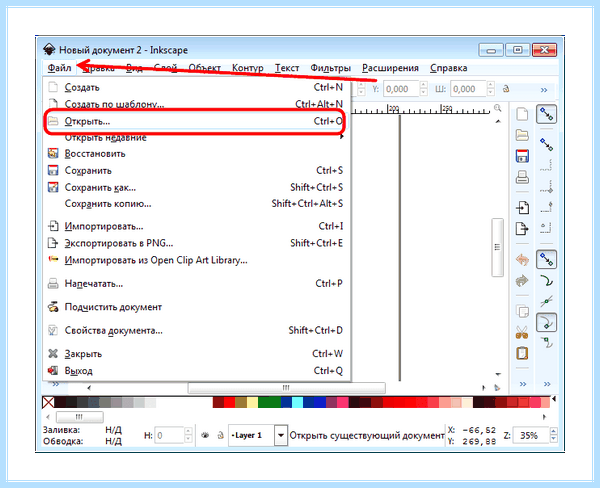The width and height of the screenshot is (600, 488).
Task: Toggle the width/height lock ratio icon
Action: (506, 89)
